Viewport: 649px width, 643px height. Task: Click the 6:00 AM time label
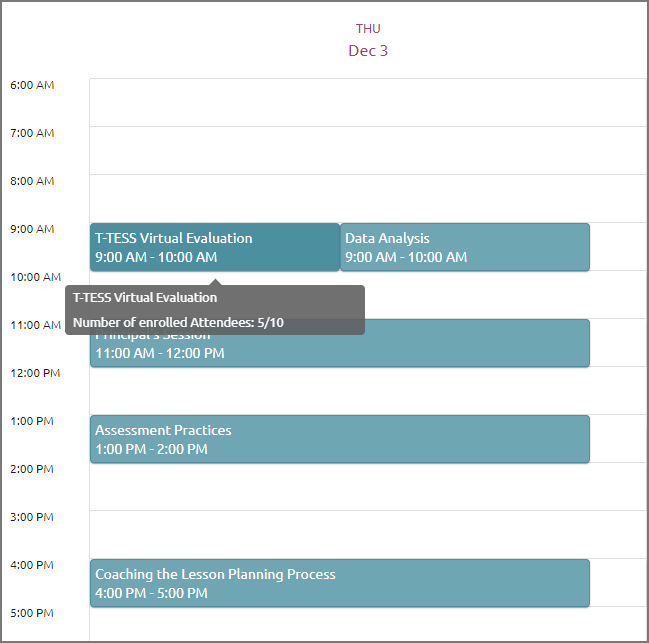(32, 85)
